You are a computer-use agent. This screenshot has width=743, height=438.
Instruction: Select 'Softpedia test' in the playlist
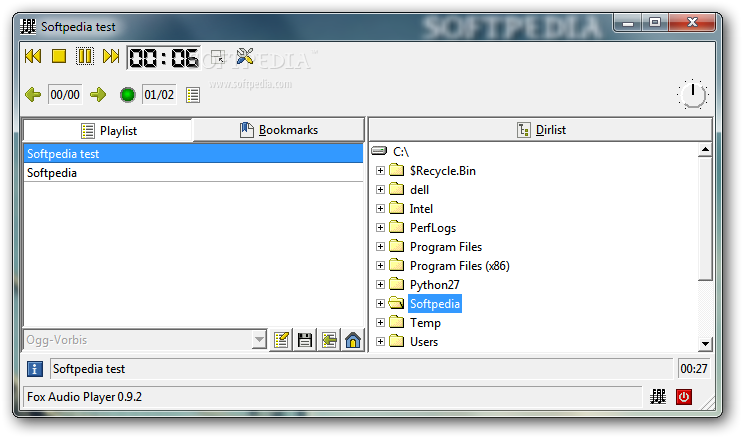click(193, 154)
